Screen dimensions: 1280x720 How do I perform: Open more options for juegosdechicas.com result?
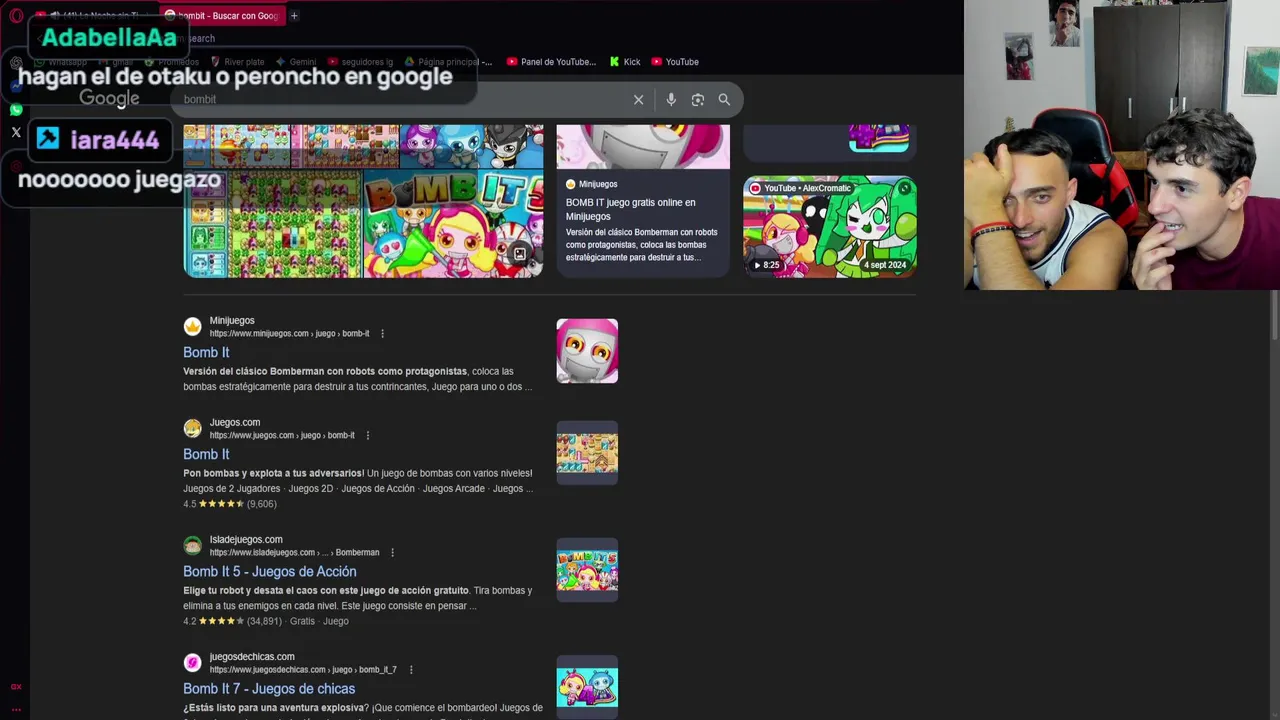[410, 670]
